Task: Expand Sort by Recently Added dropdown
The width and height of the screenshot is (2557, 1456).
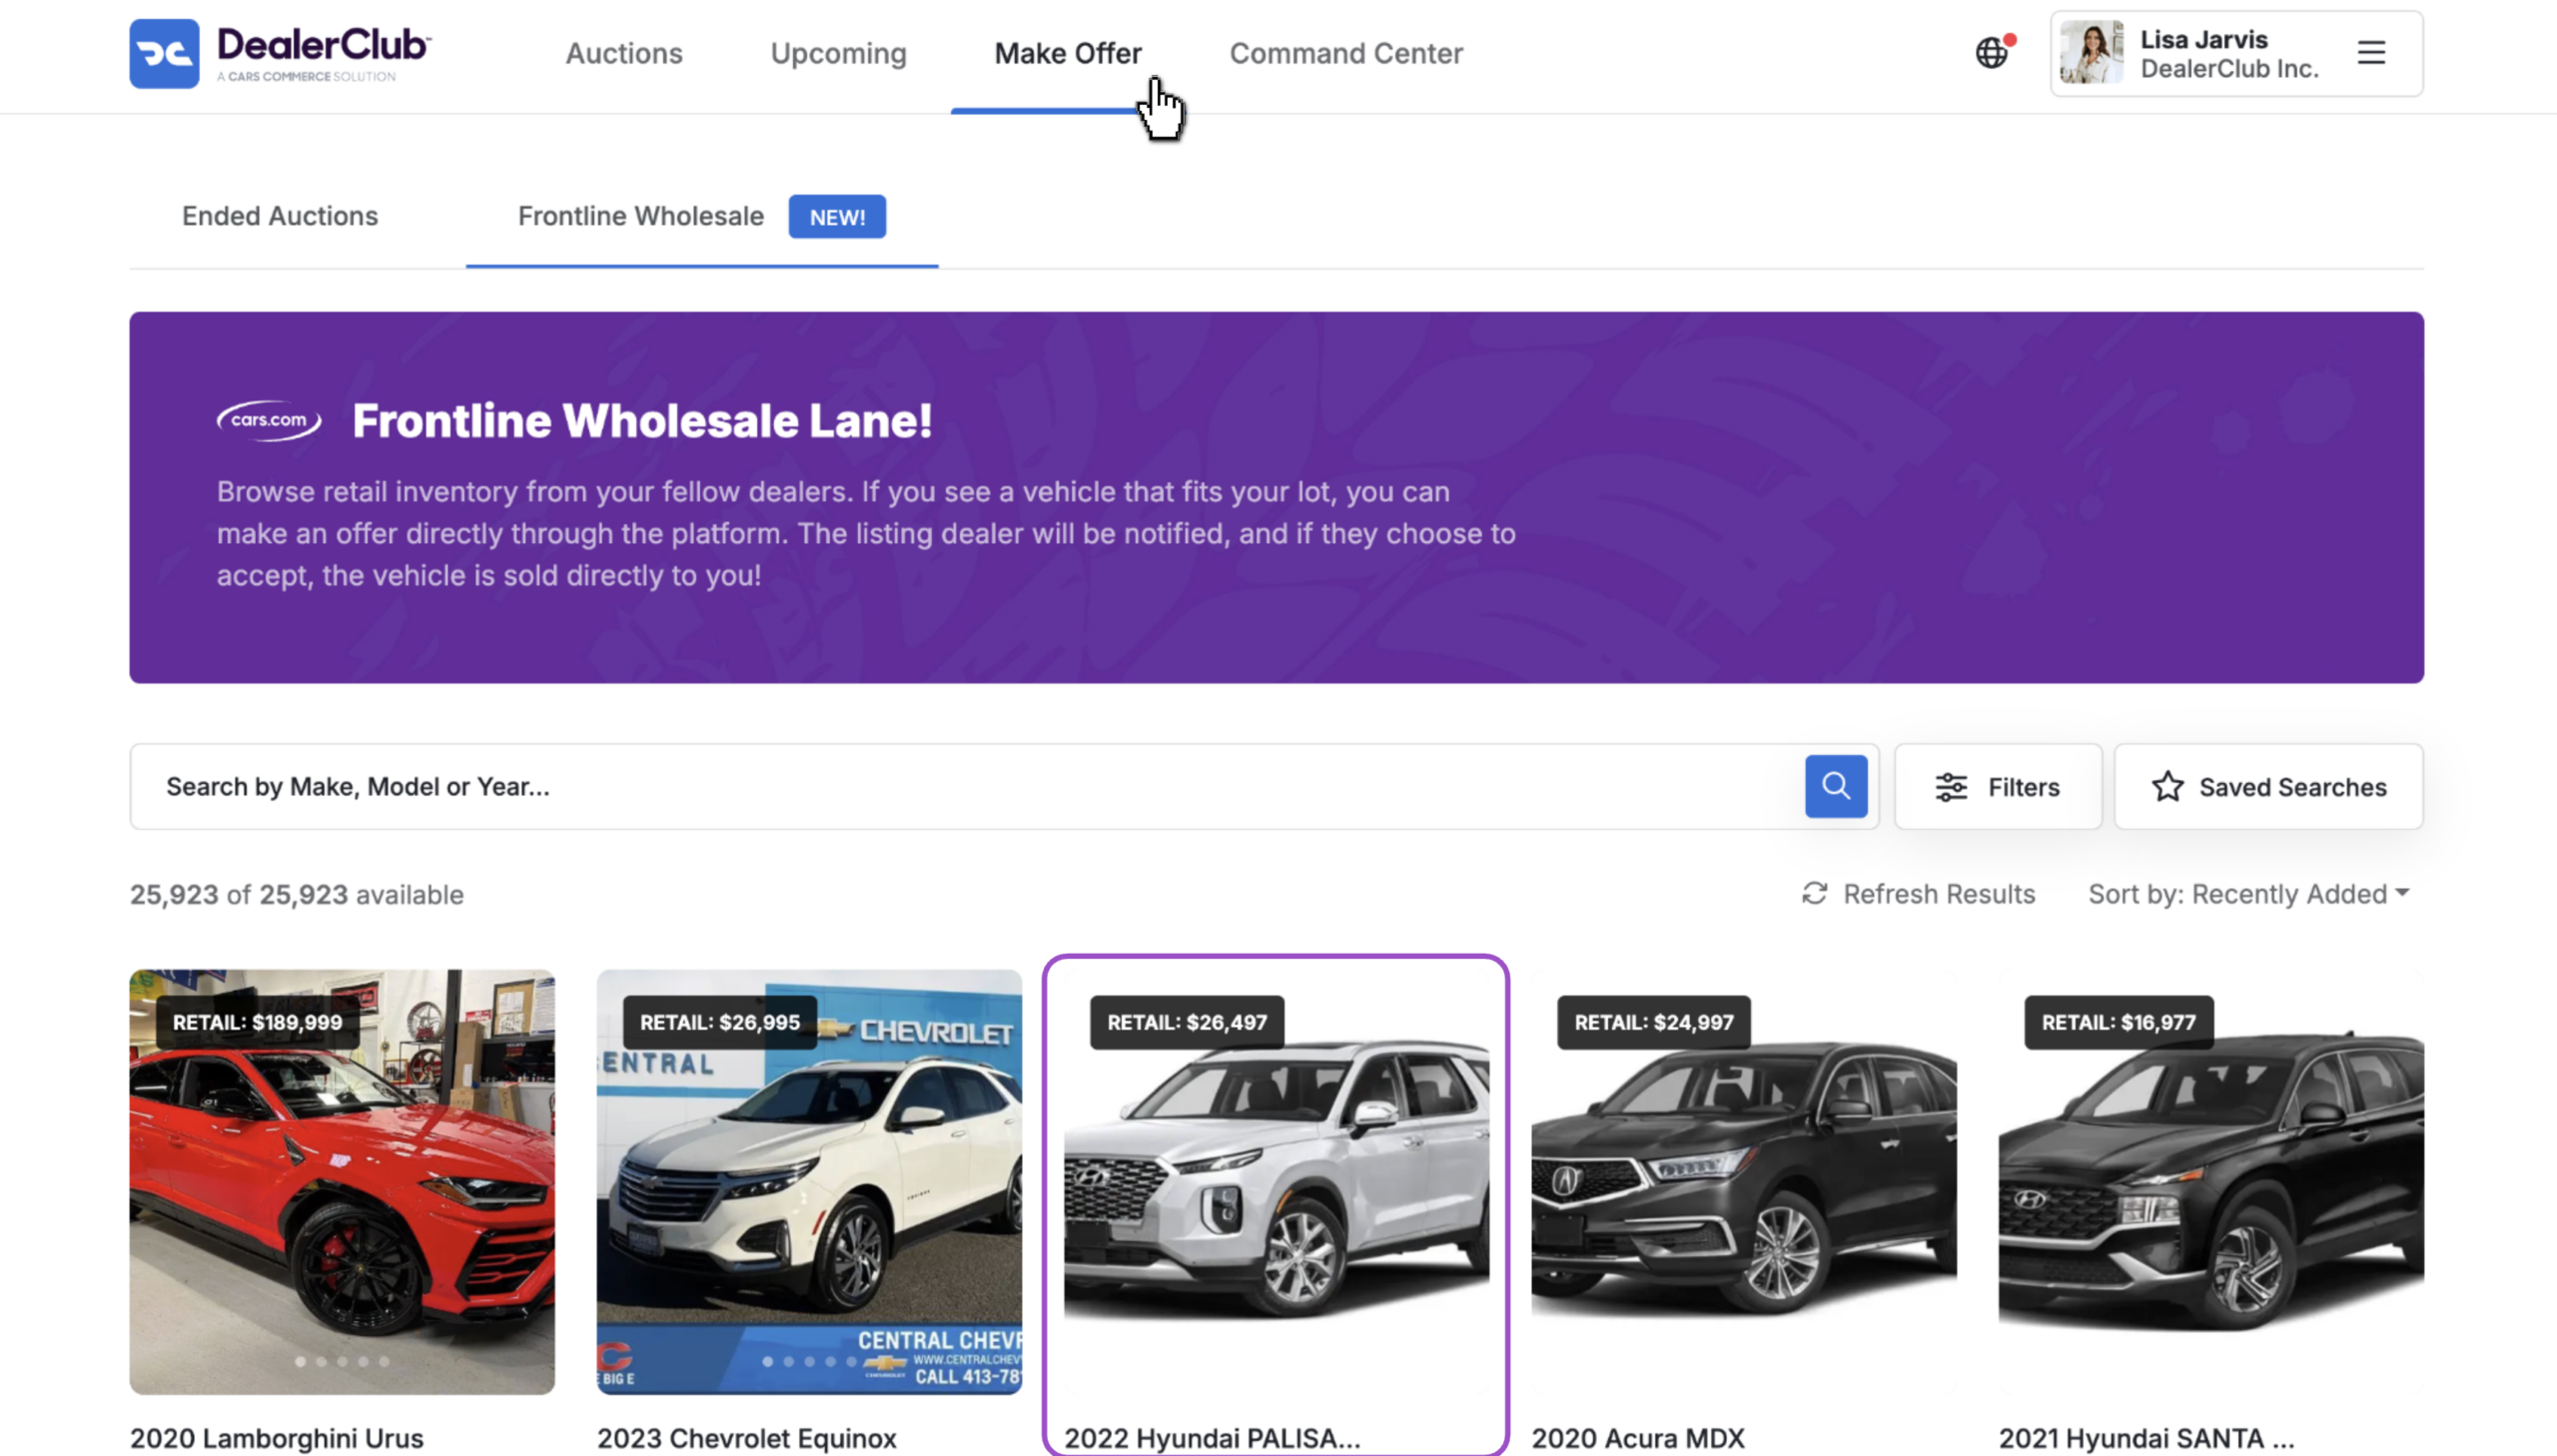Action: (2248, 894)
